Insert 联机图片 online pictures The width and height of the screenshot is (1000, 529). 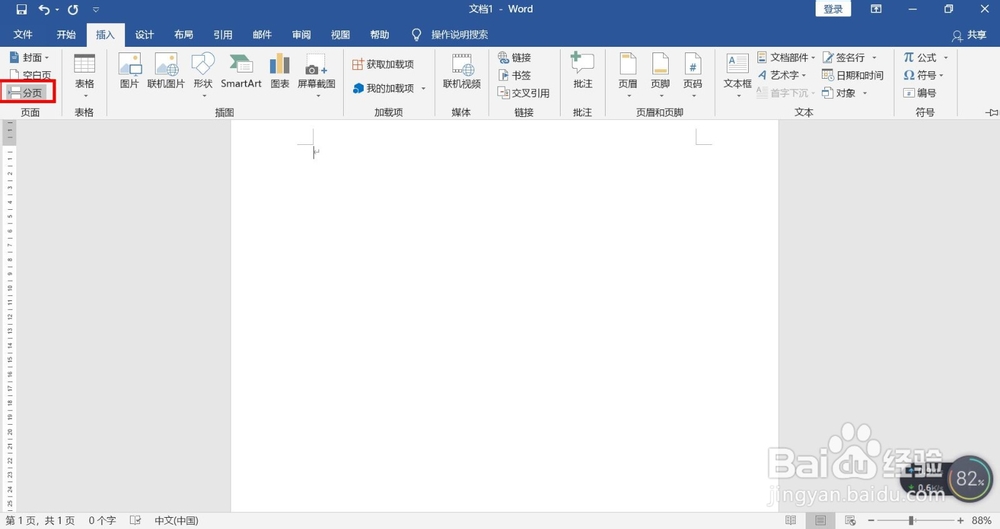pyautogui.click(x=166, y=71)
